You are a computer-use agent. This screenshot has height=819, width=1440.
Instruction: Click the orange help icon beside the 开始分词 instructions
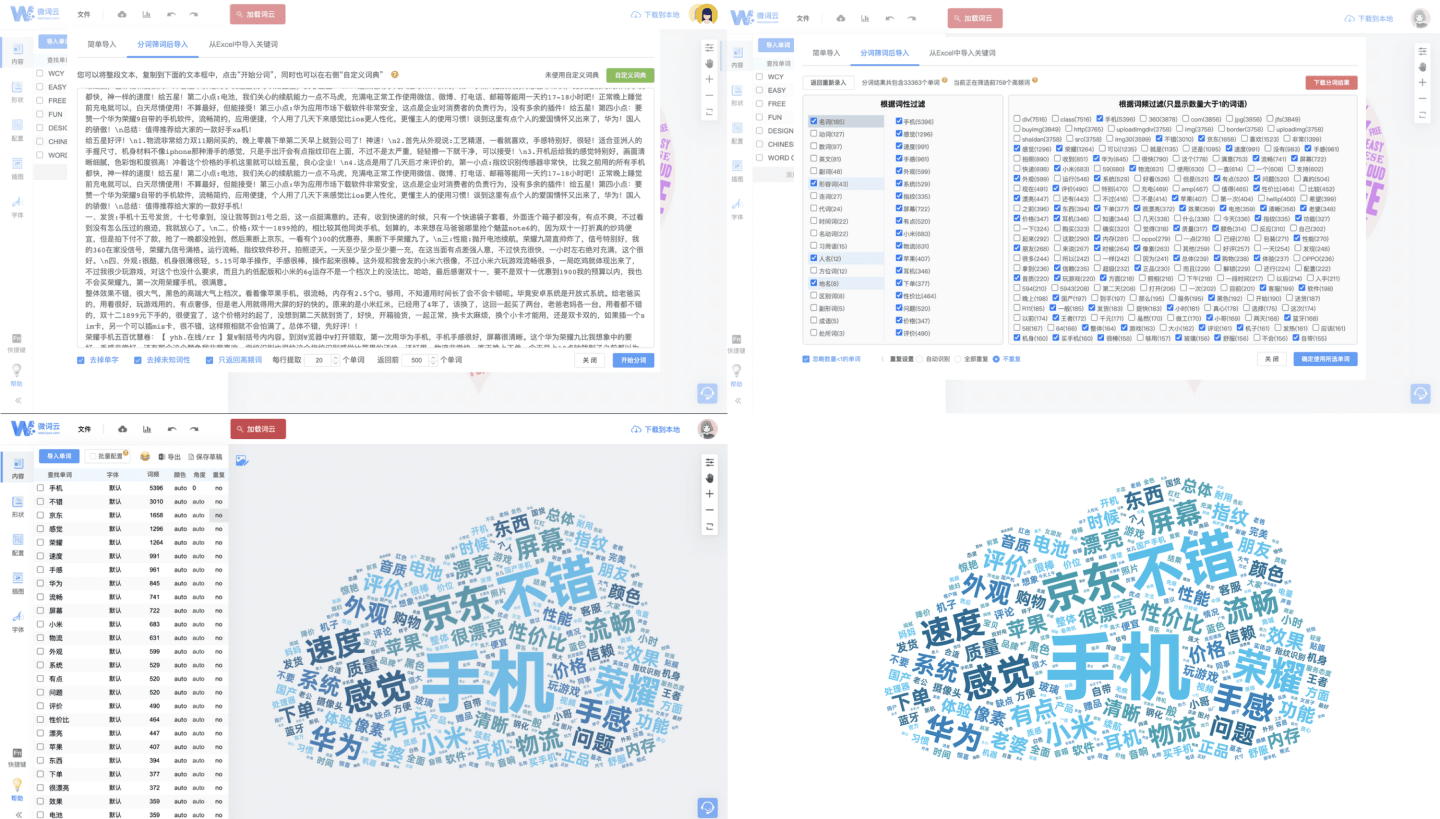[x=395, y=74]
